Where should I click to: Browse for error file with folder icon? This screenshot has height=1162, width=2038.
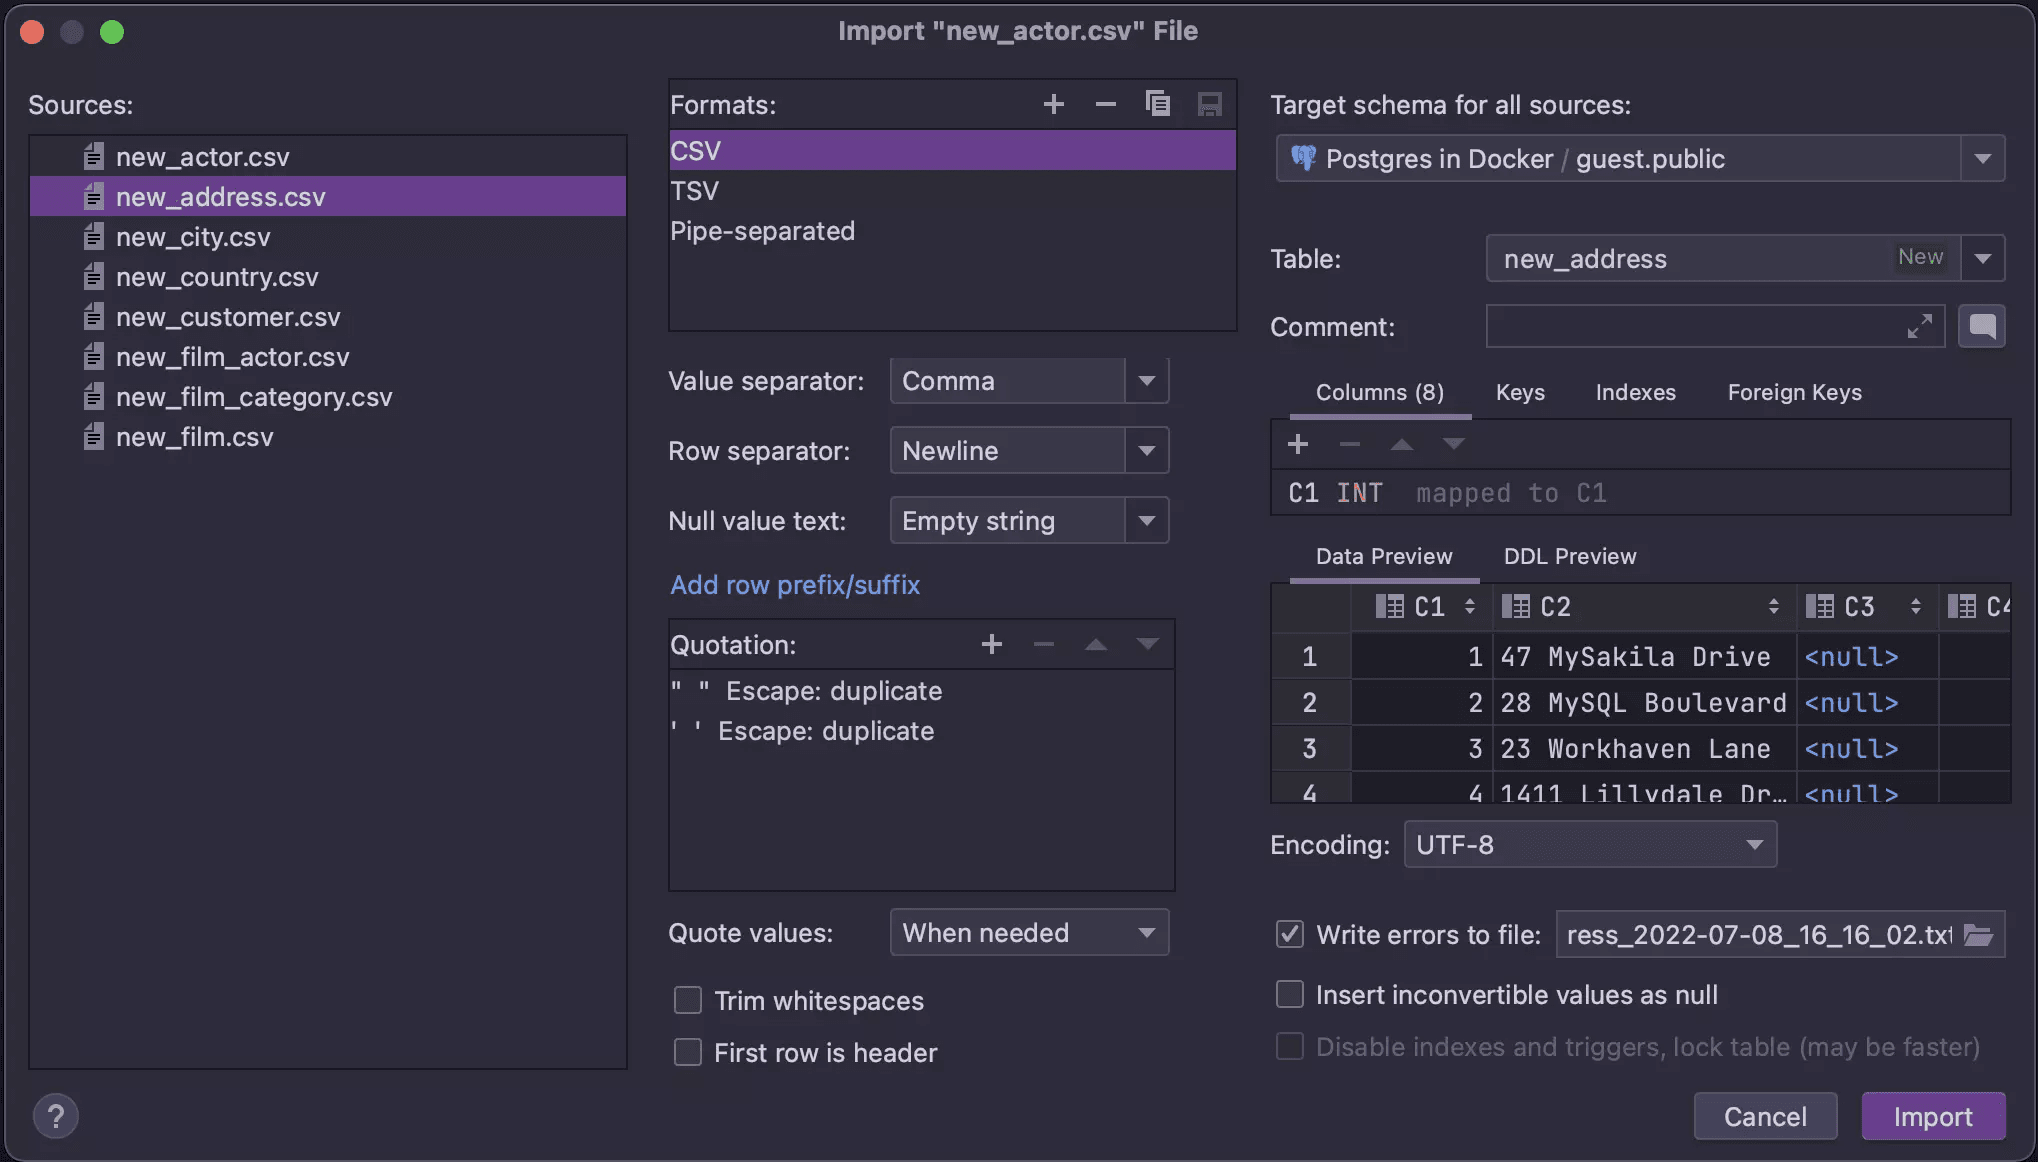1978,935
